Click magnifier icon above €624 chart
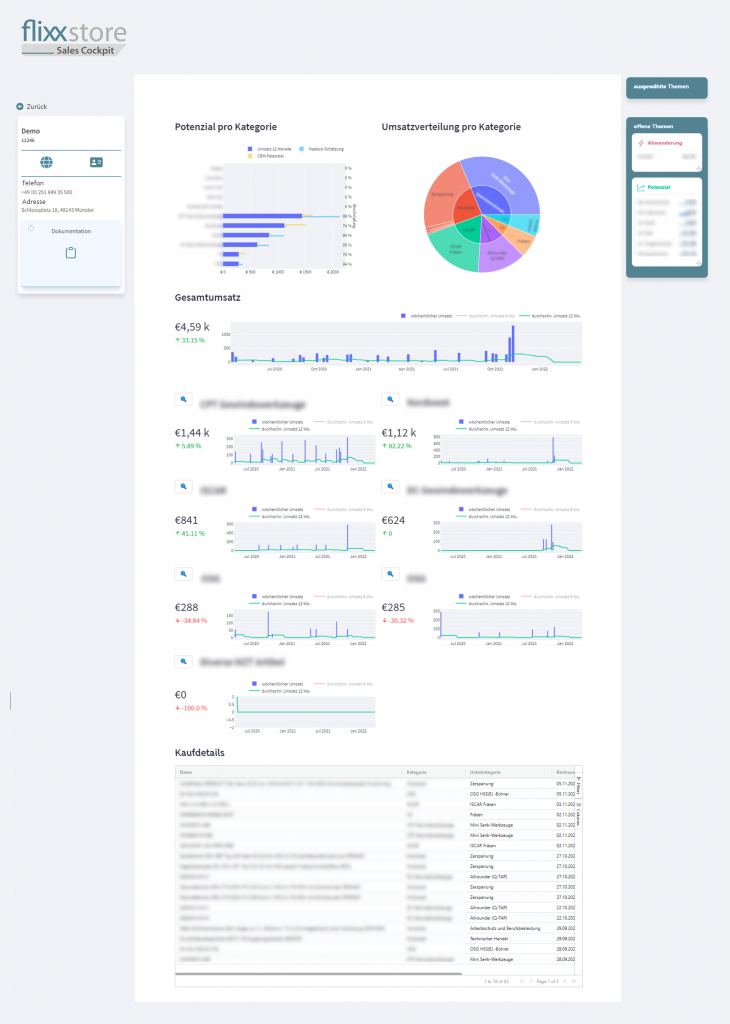Image resolution: width=730 pixels, height=1024 pixels. (391, 487)
